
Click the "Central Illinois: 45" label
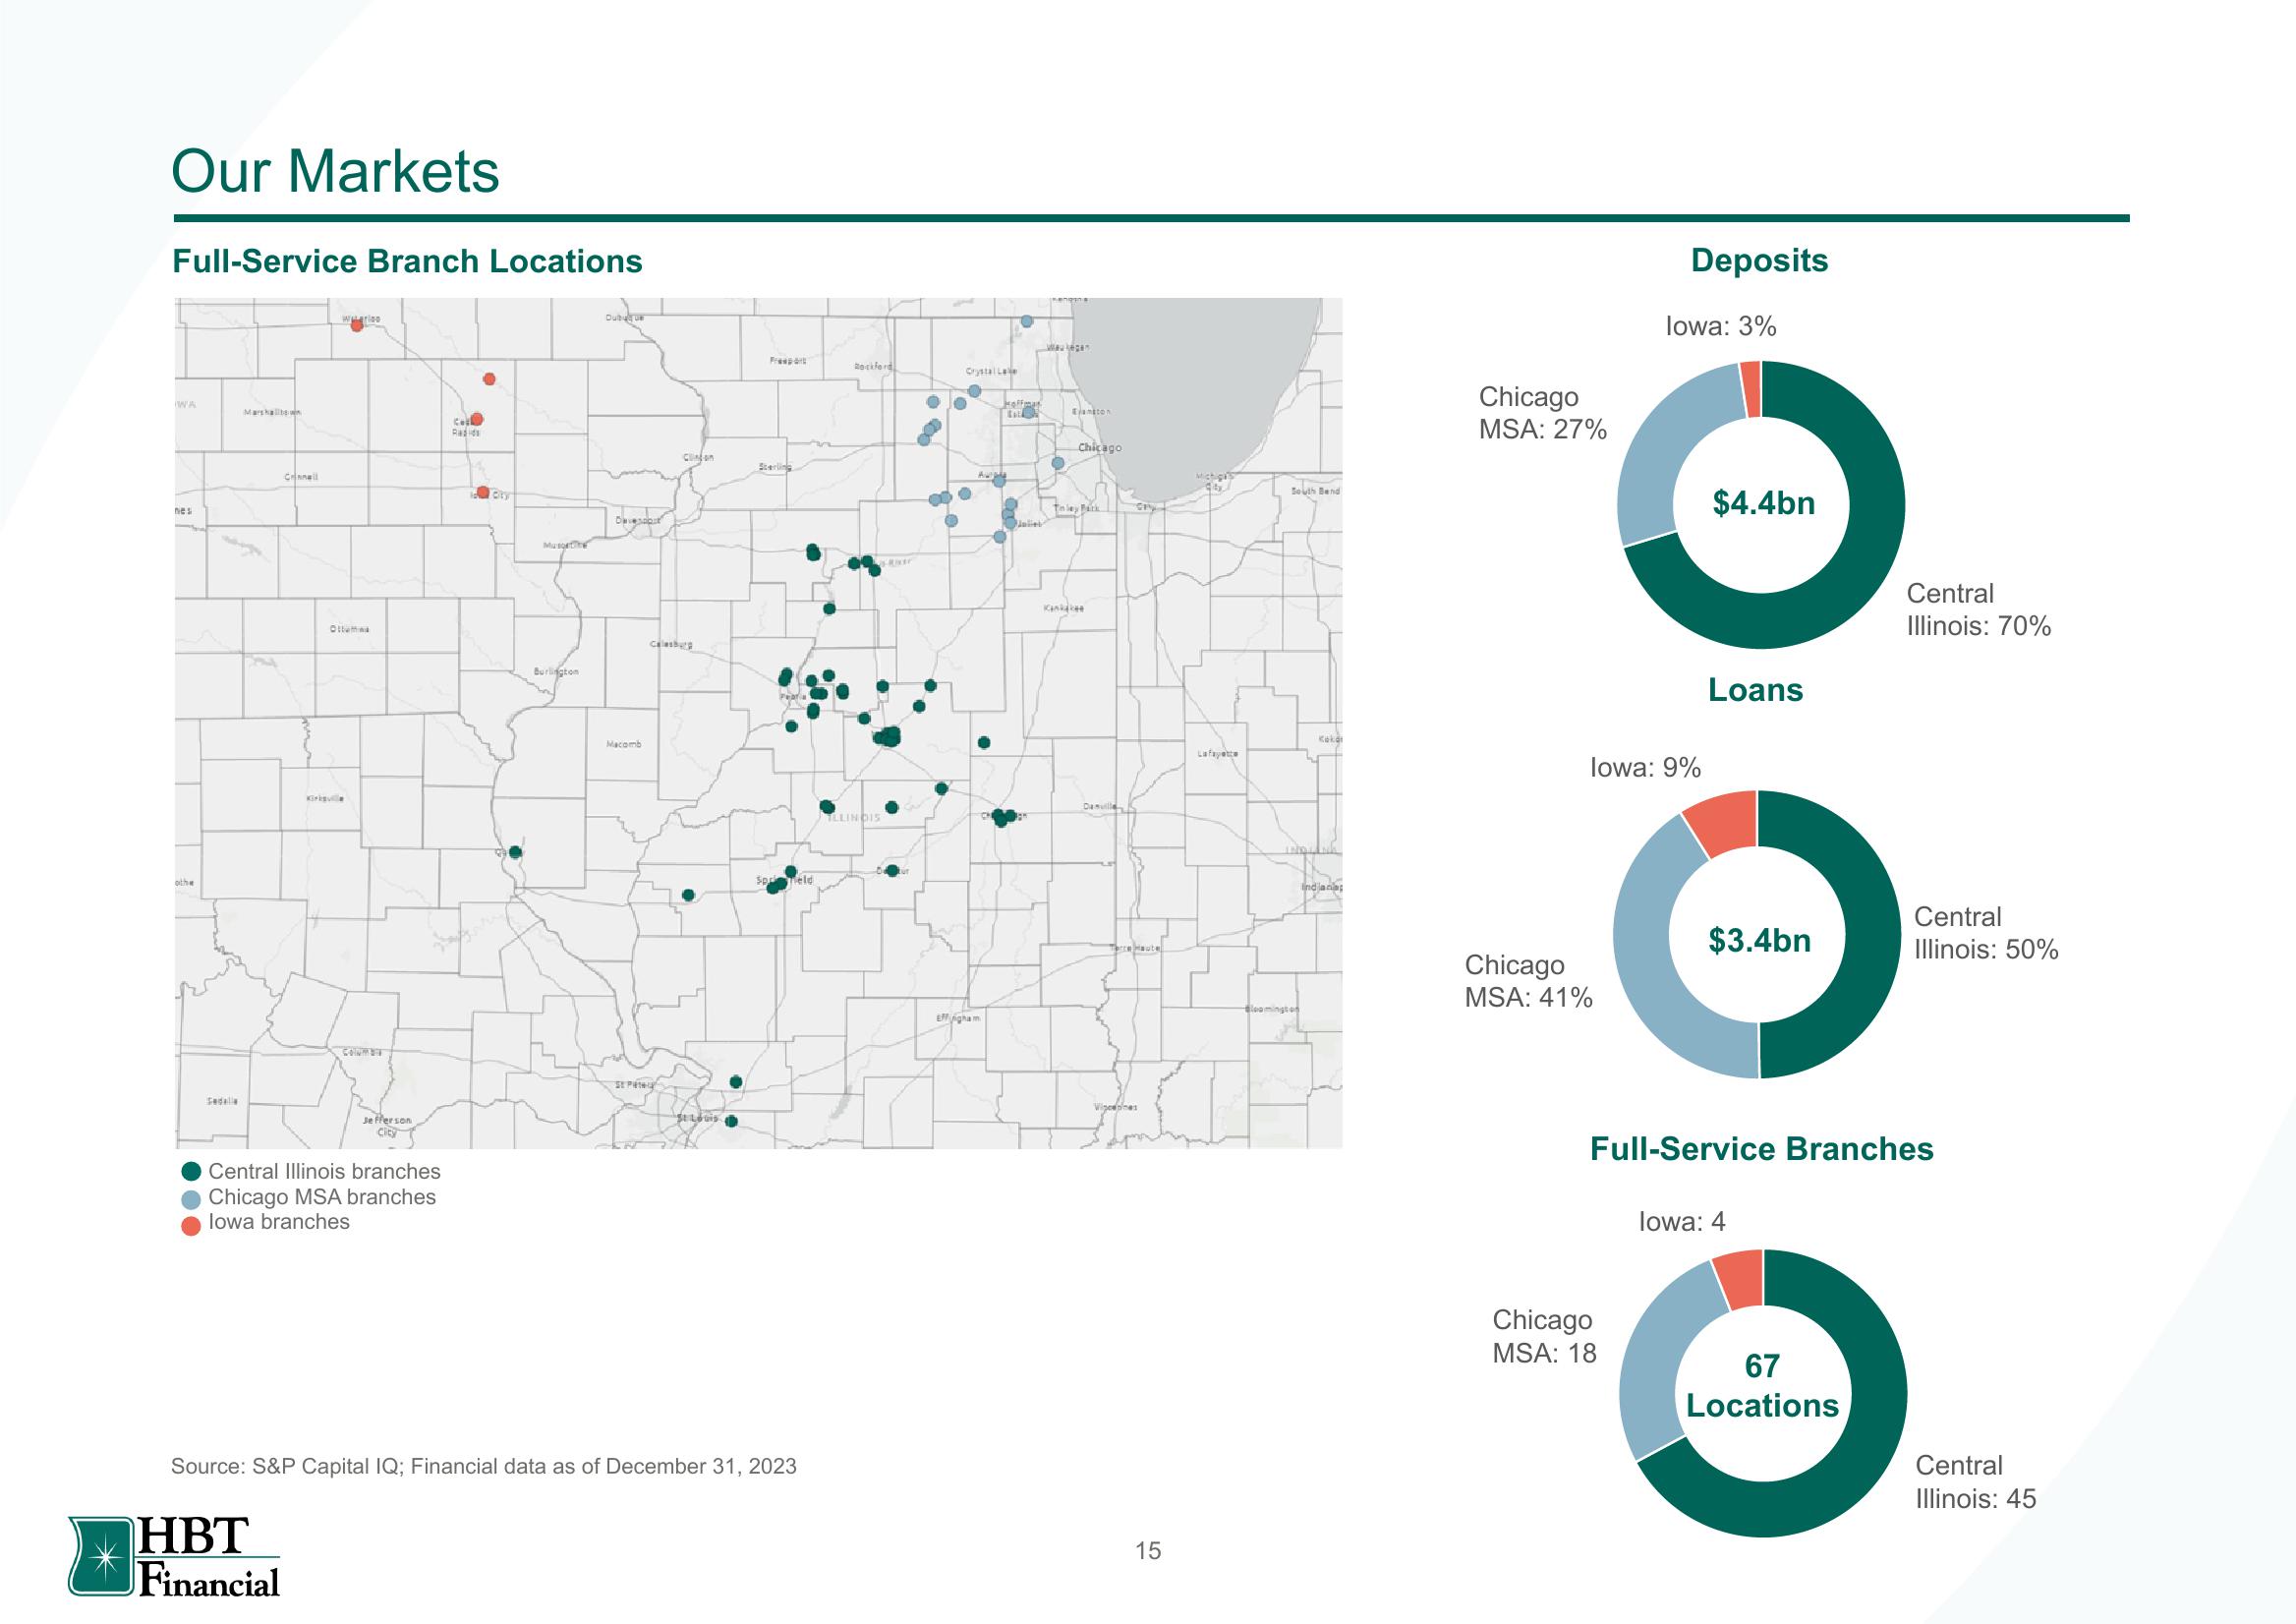click(x=1976, y=1481)
